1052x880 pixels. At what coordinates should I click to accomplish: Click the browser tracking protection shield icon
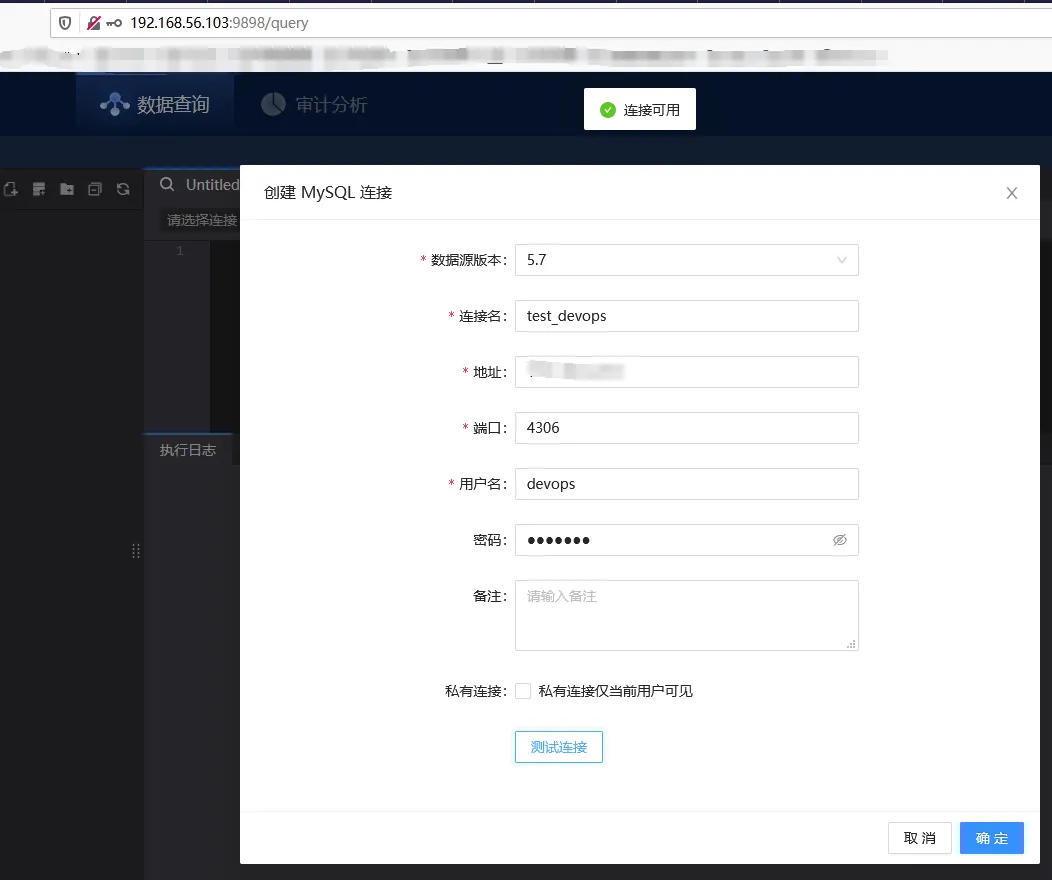[66, 23]
